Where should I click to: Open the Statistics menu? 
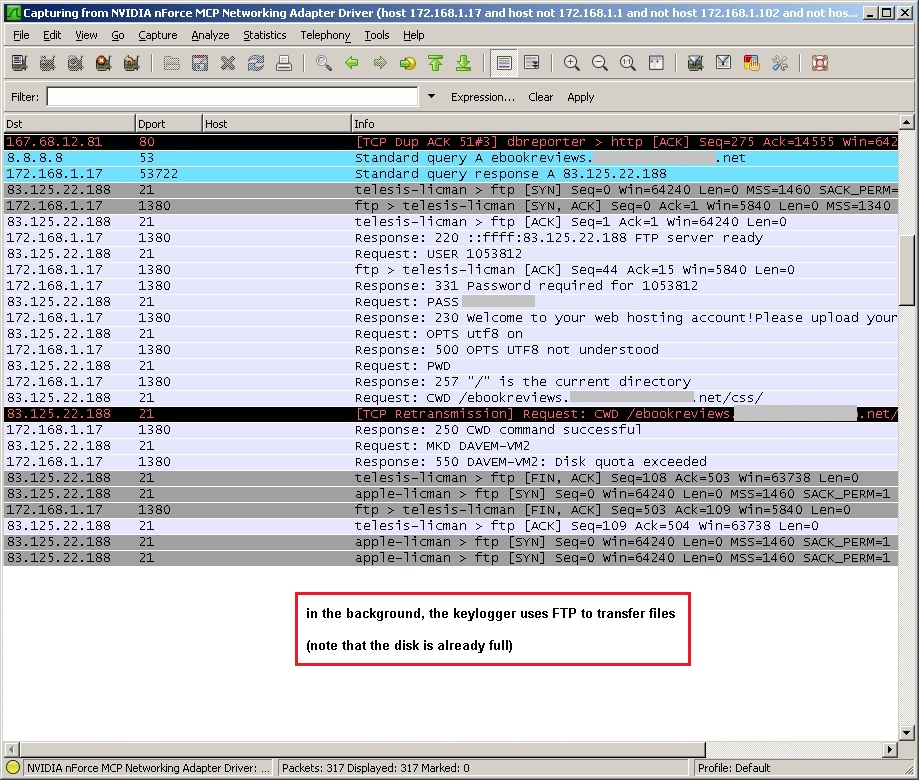pyautogui.click(x=264, y=35)
